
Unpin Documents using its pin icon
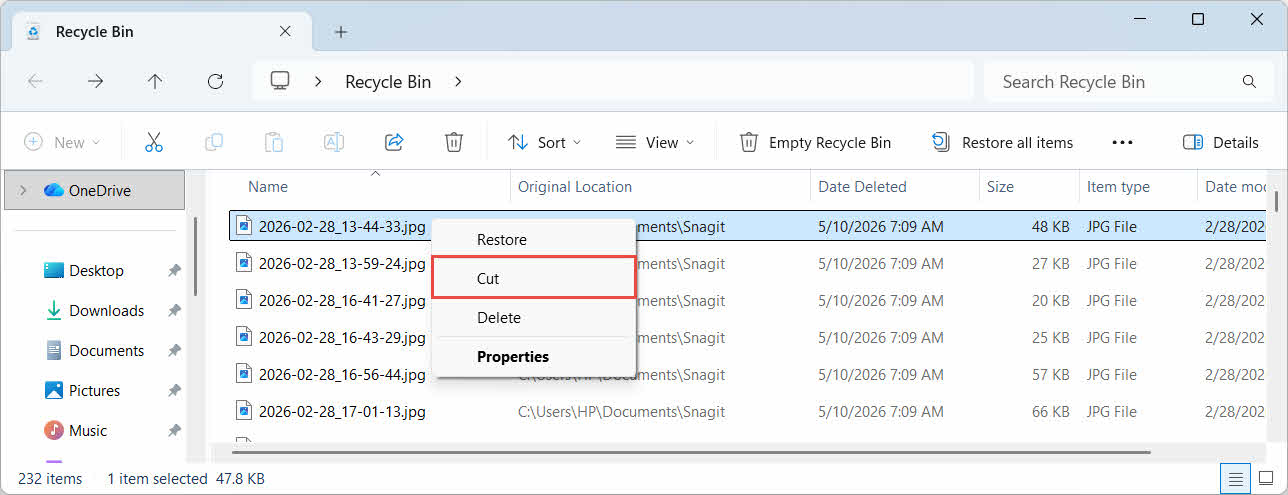point(174,351)
